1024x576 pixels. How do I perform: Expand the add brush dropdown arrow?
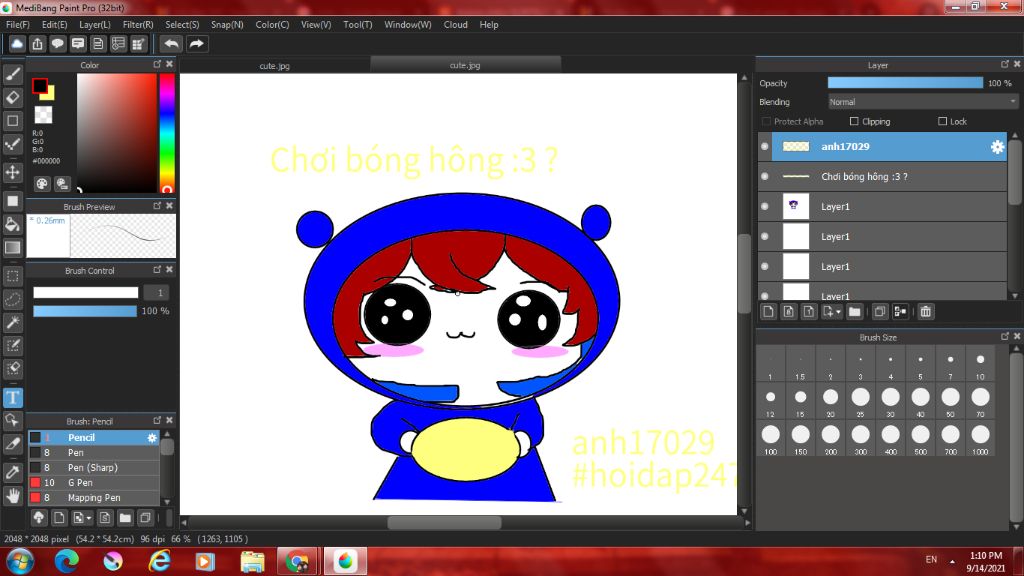point(90,518)
